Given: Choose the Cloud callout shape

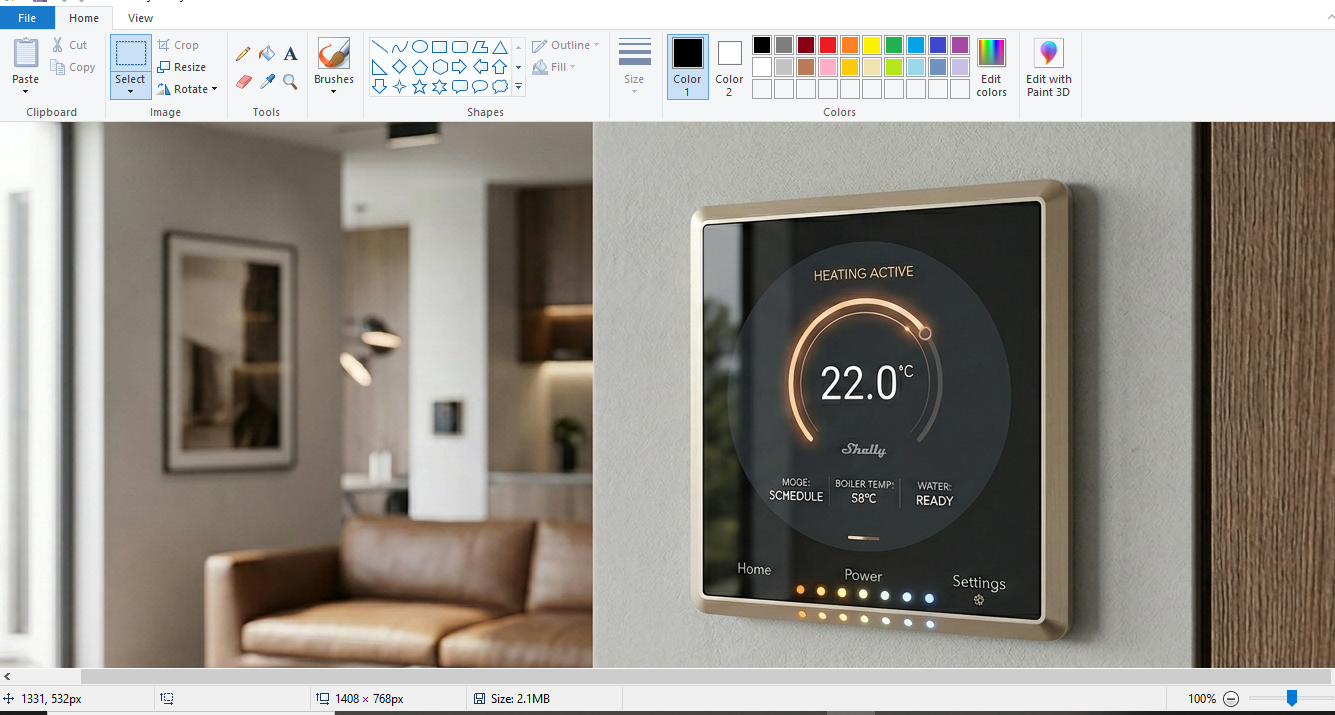Looking at the screenshot, I should (x=500, y=87).
